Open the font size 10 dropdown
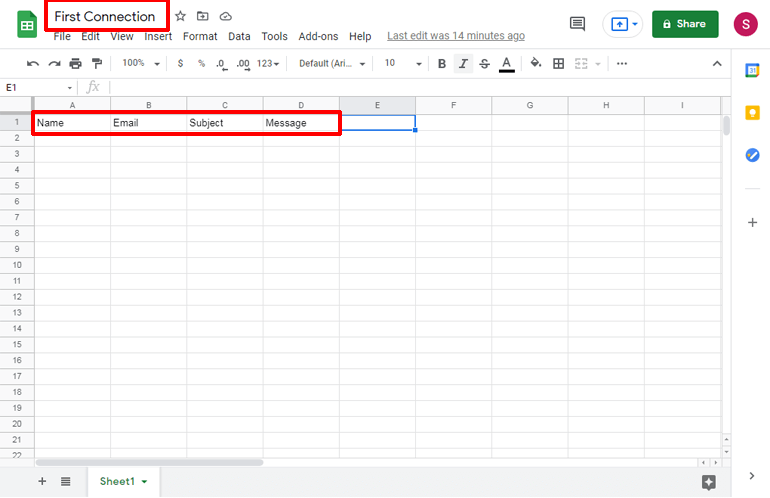The width and height of the screenshot is (770, 498). (x=403, y=63)
